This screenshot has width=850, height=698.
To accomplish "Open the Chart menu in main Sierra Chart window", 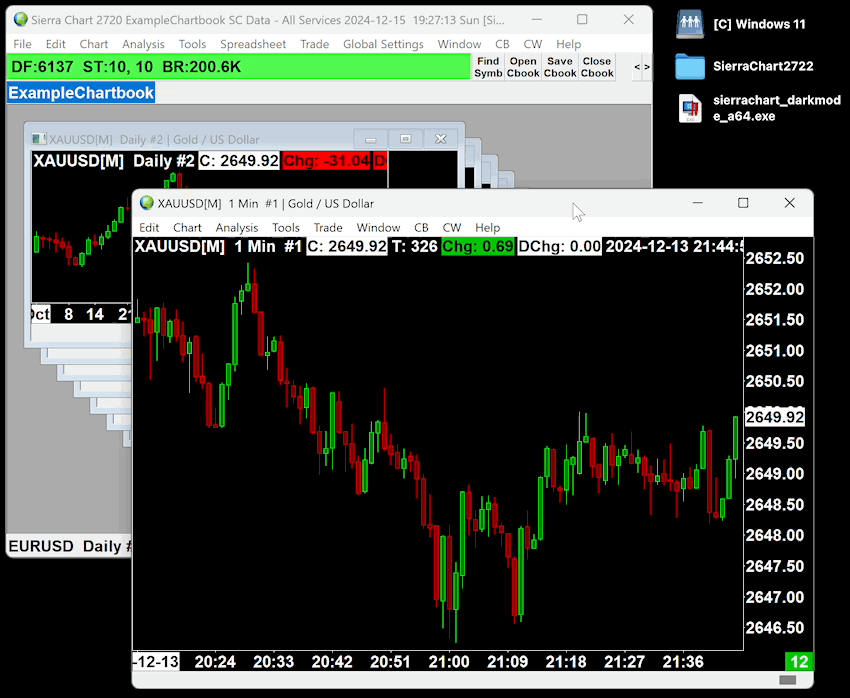I will (x=94, y=44).
